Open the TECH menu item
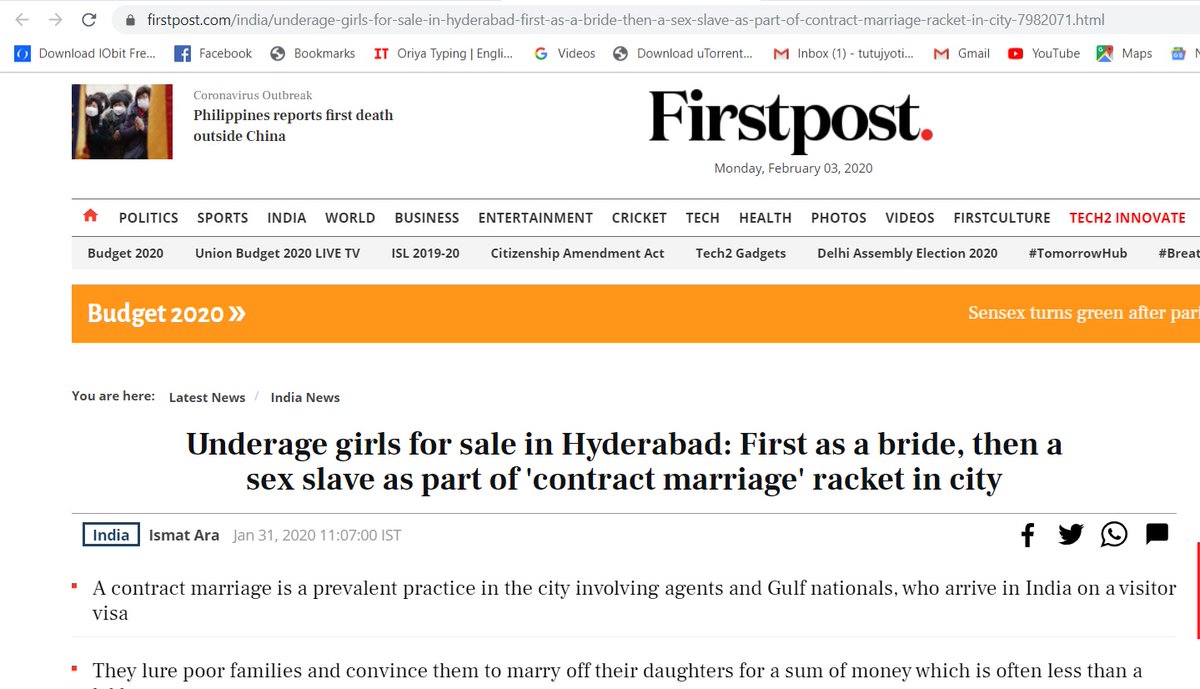The width and height of the screenshot is (1200, 689). pos(702,218)
